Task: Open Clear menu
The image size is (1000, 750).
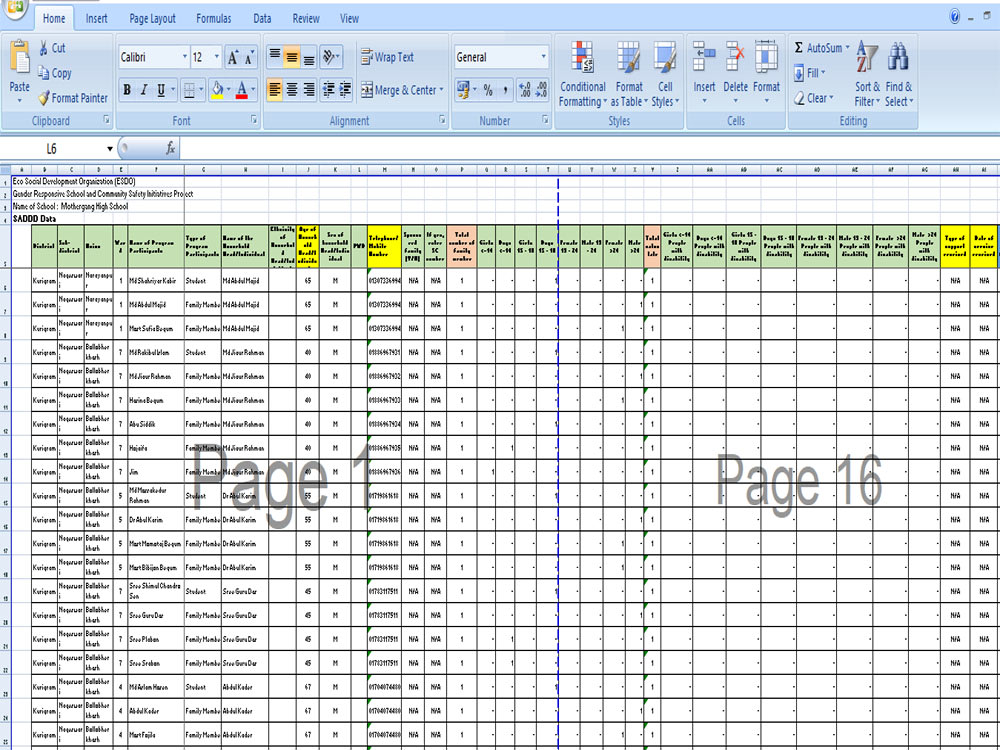Action: click(814, 98)
